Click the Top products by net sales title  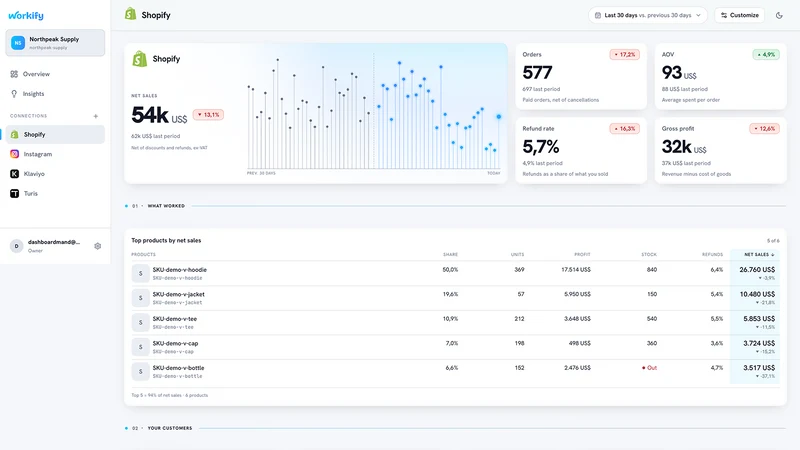(166, 241)
